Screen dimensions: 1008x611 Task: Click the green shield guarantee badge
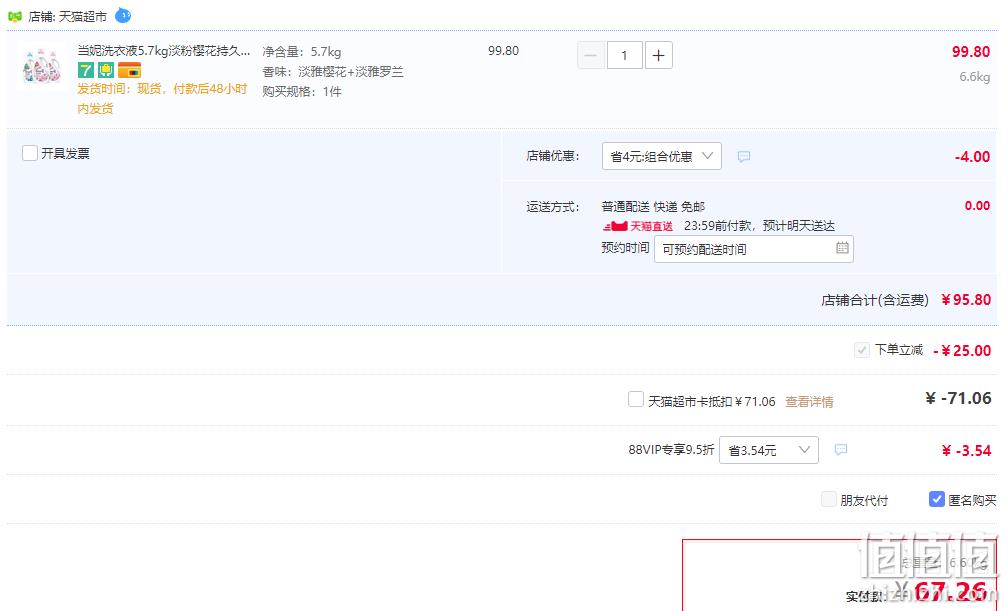[106, 70]
